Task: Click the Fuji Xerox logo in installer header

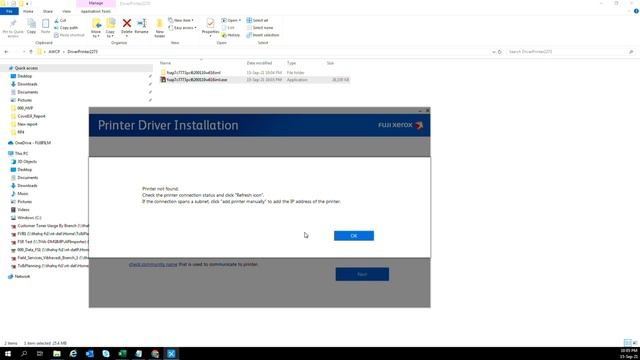Action: [x=400, y=125]
